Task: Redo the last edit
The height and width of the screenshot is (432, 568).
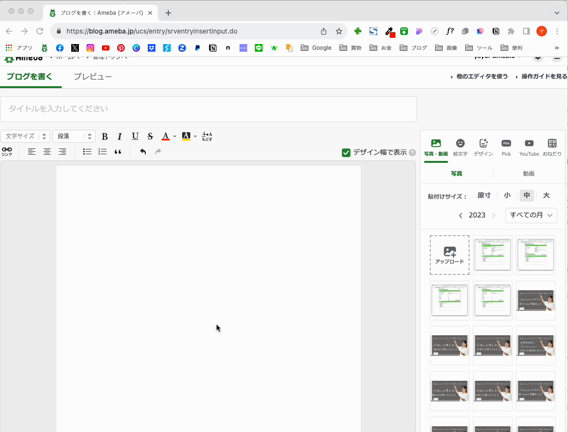Action: [158, 152]
